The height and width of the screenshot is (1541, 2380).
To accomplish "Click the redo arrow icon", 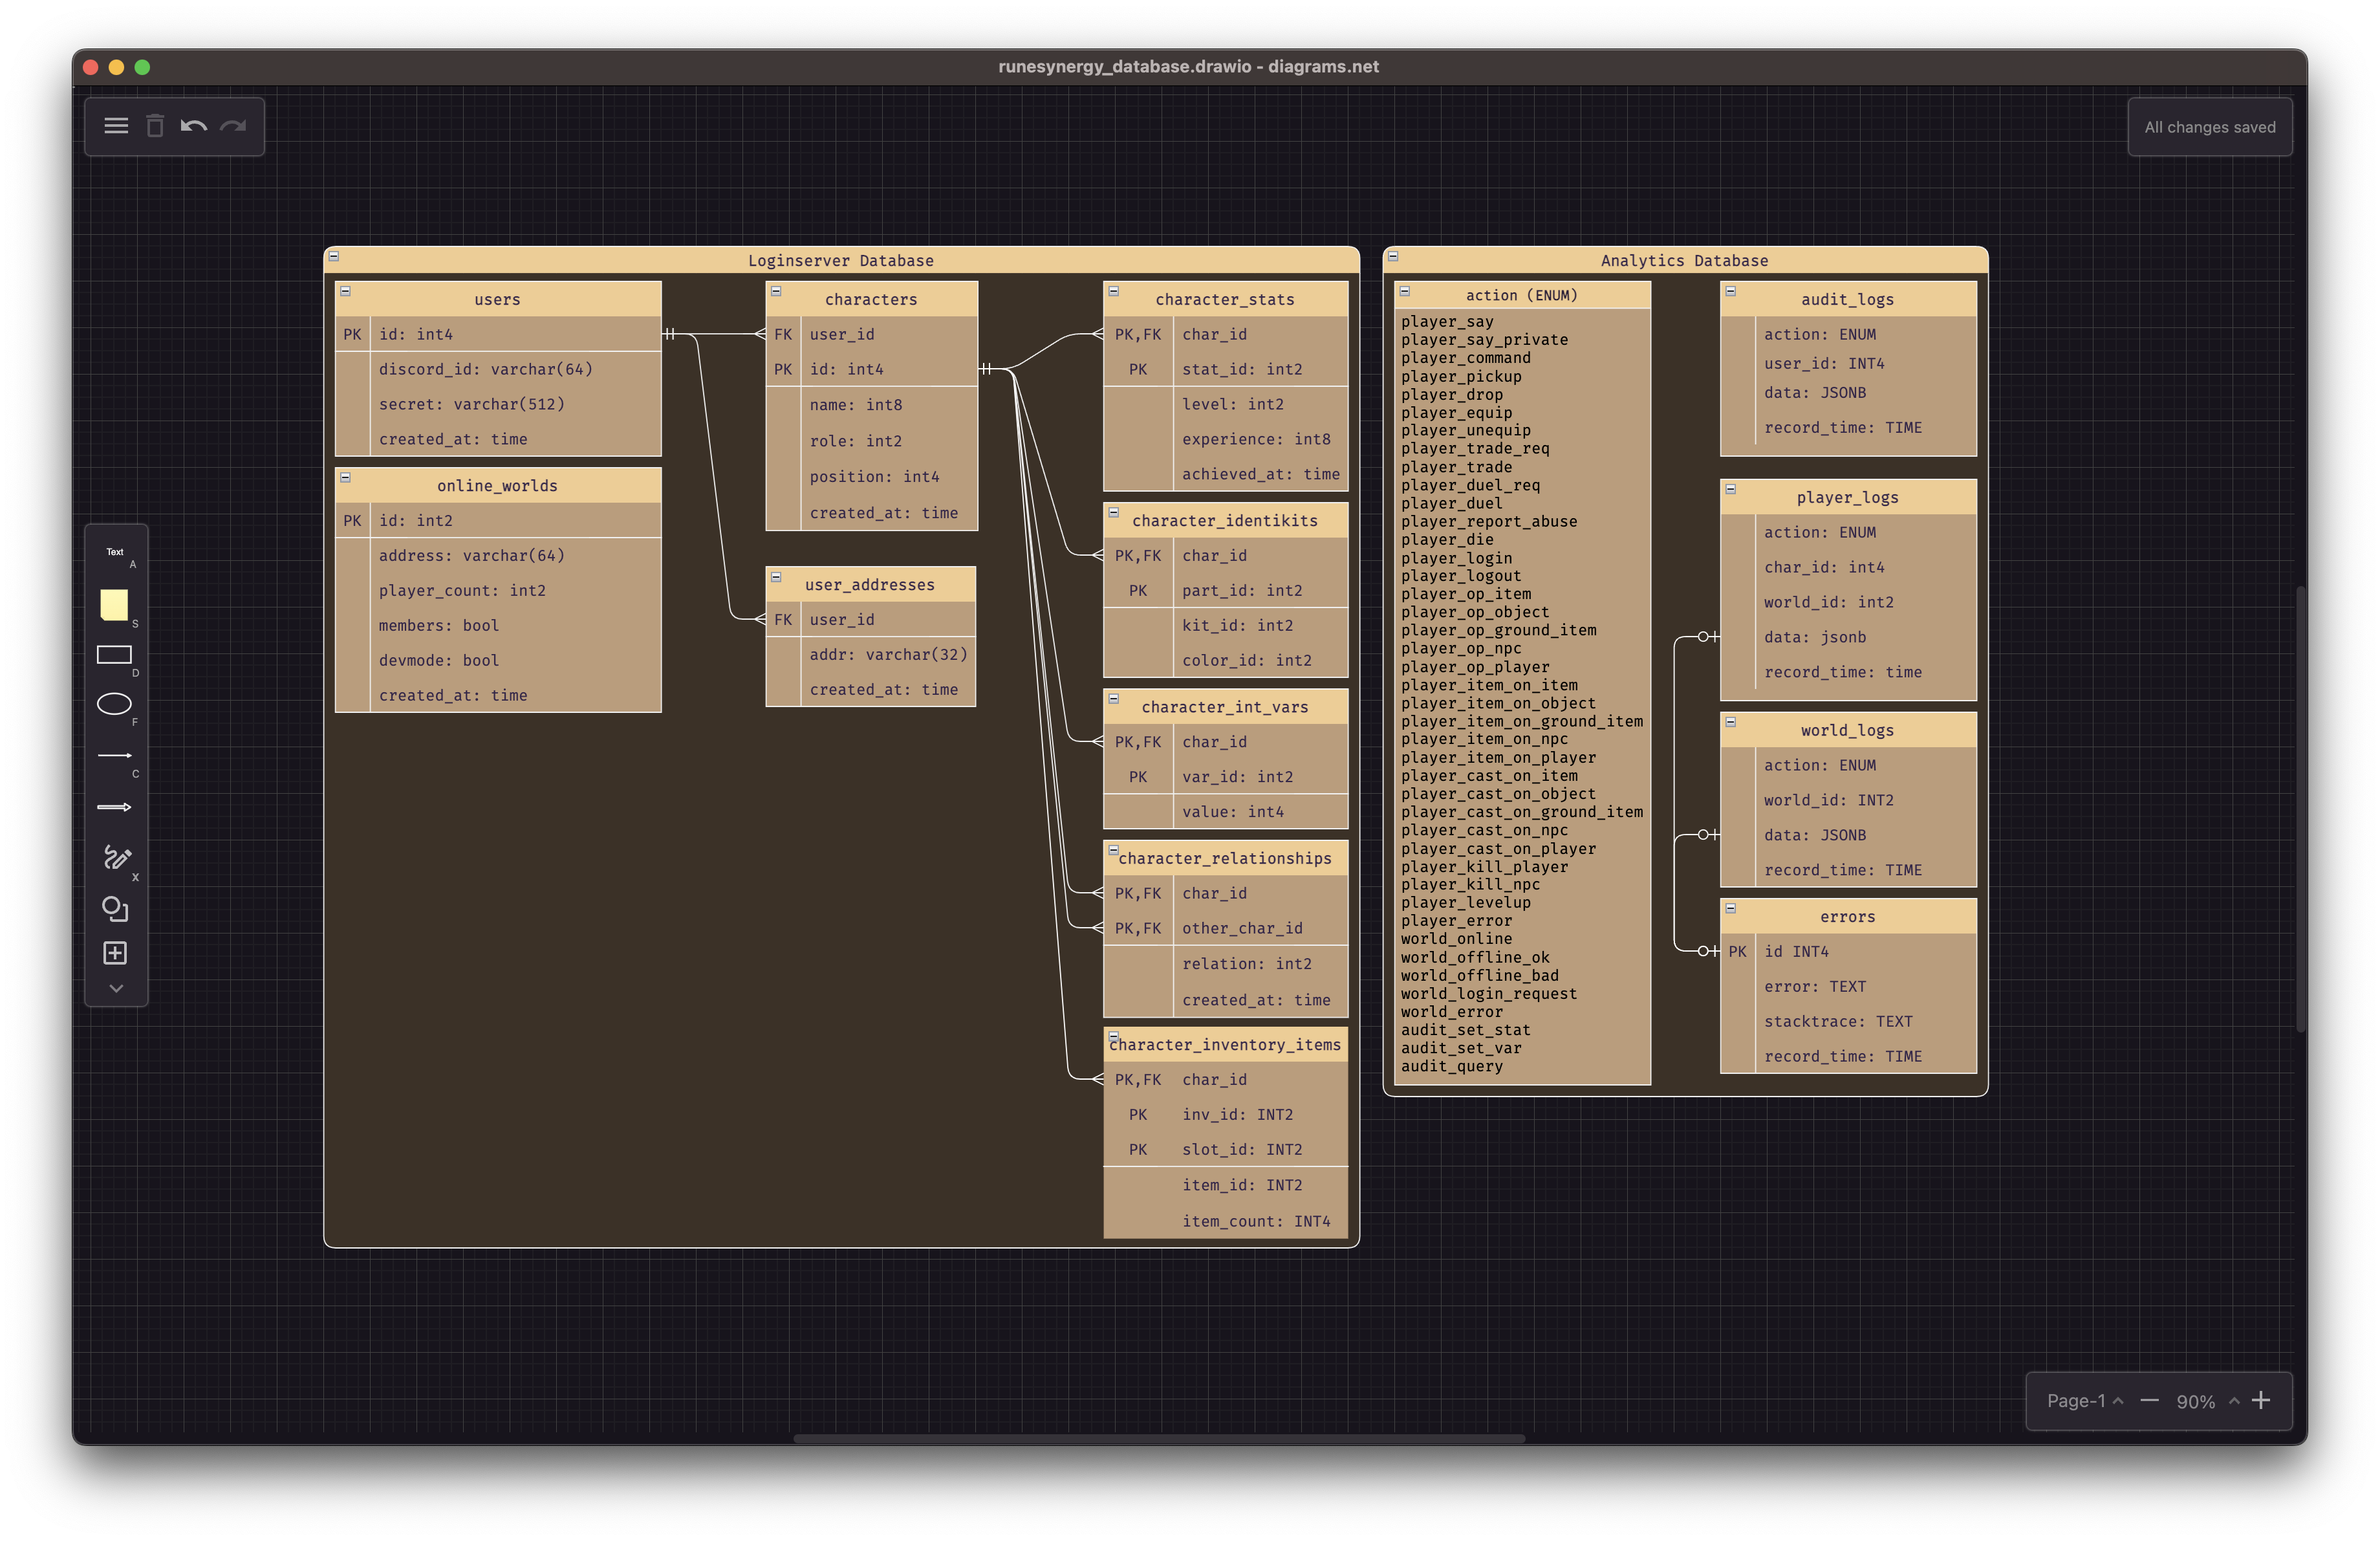I will pyautogui.click(x=233, y=126).
